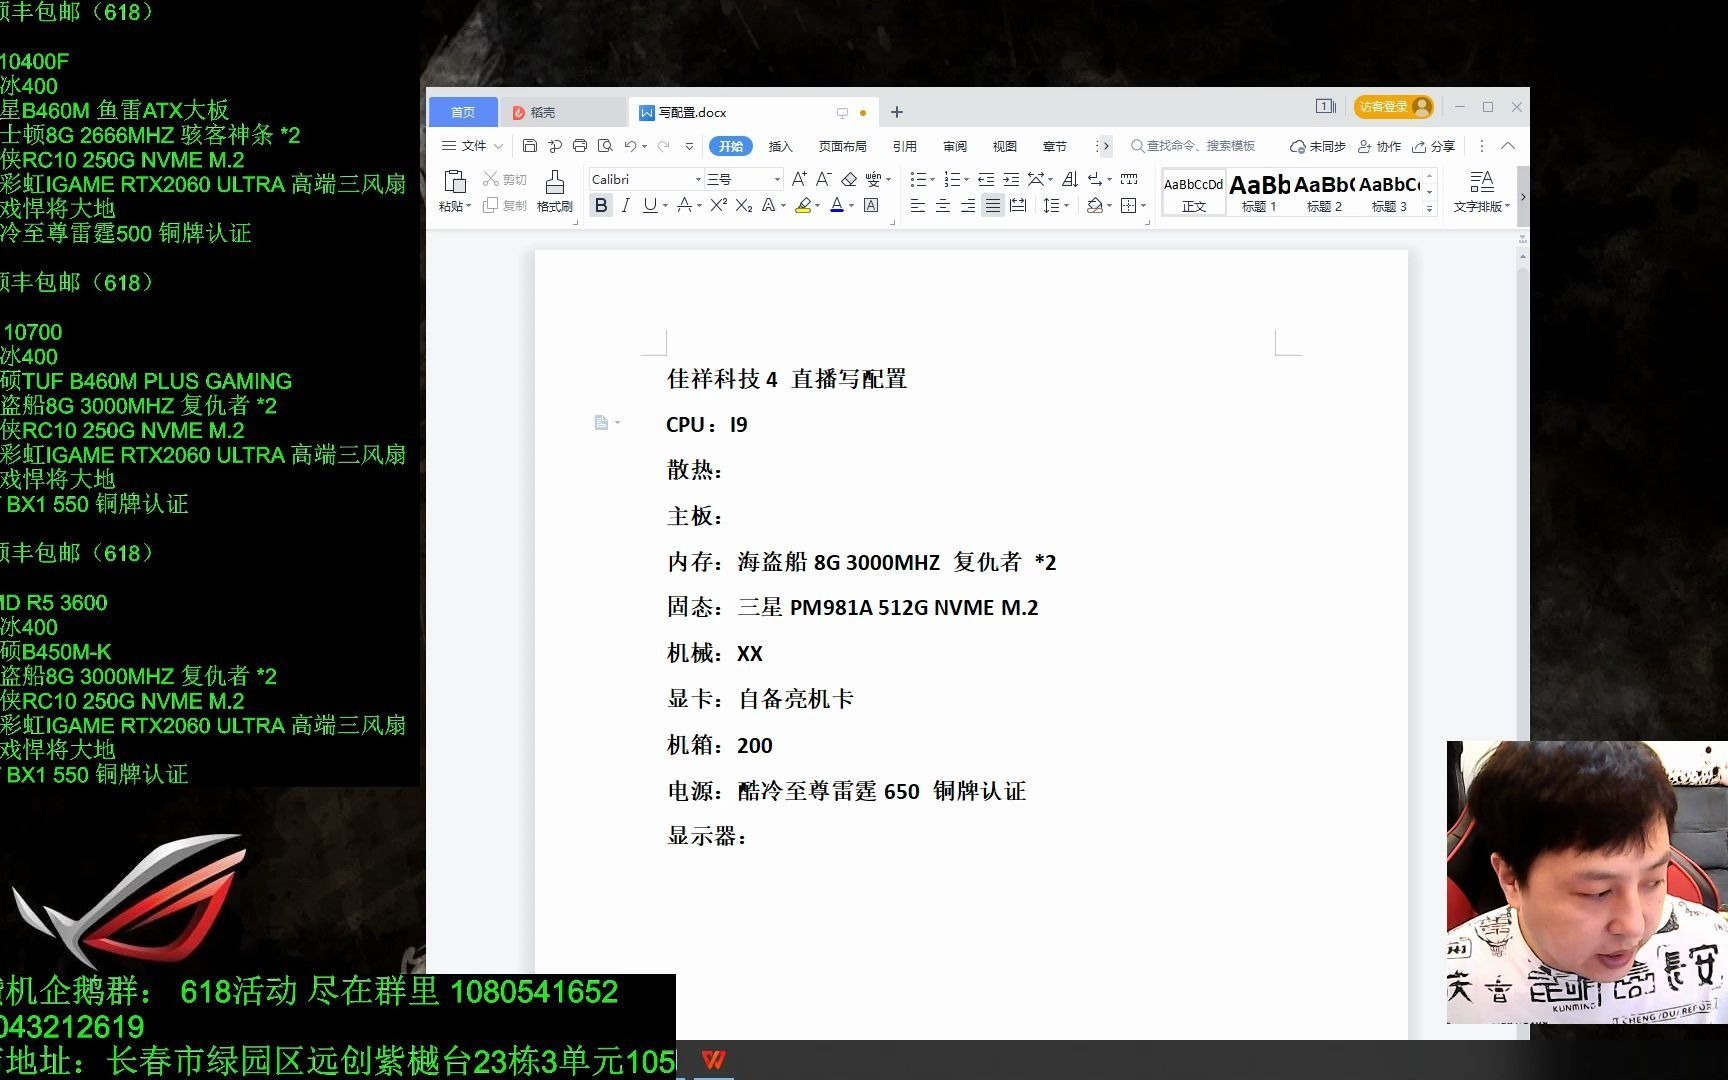Click the Superscript X² icon
Viewport: 1728px width, 1080px height.
pyautogui.click(x=718, y=205)
